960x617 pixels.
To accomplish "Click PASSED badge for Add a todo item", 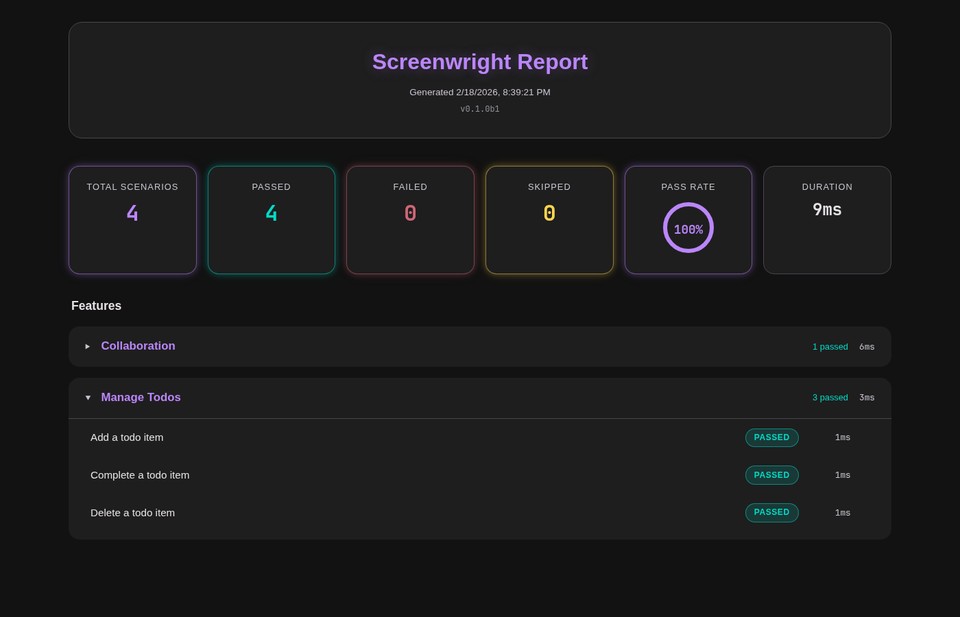I will point(771,438).
